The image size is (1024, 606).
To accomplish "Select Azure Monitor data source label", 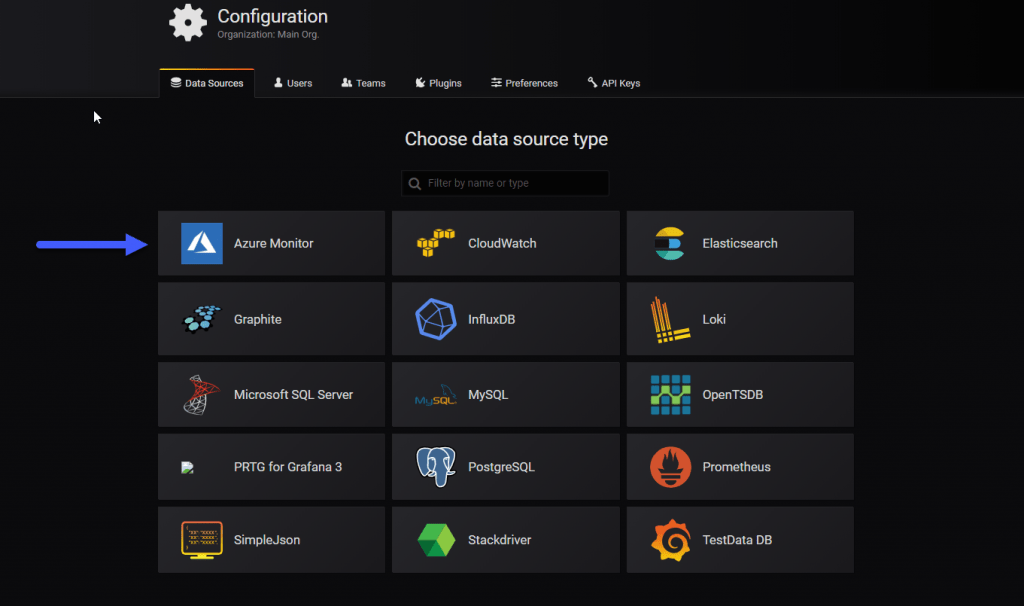I will [274, 244].
